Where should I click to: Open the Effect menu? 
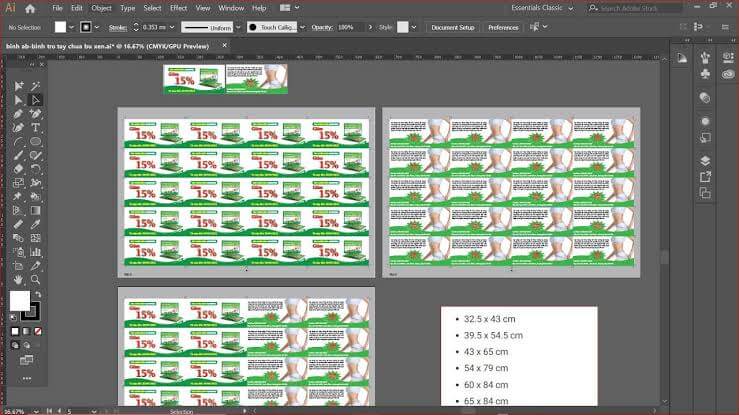coord(178,8)
